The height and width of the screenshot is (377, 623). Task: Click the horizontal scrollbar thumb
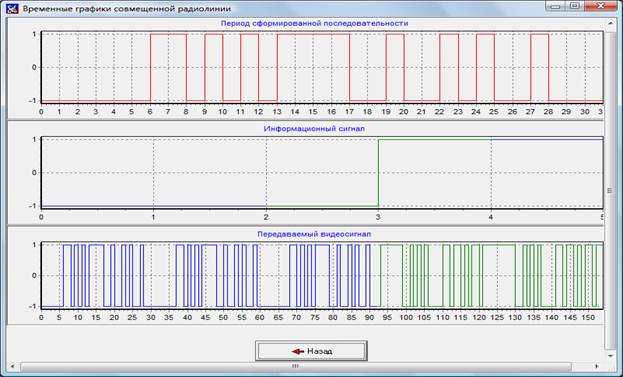point(296,366)
